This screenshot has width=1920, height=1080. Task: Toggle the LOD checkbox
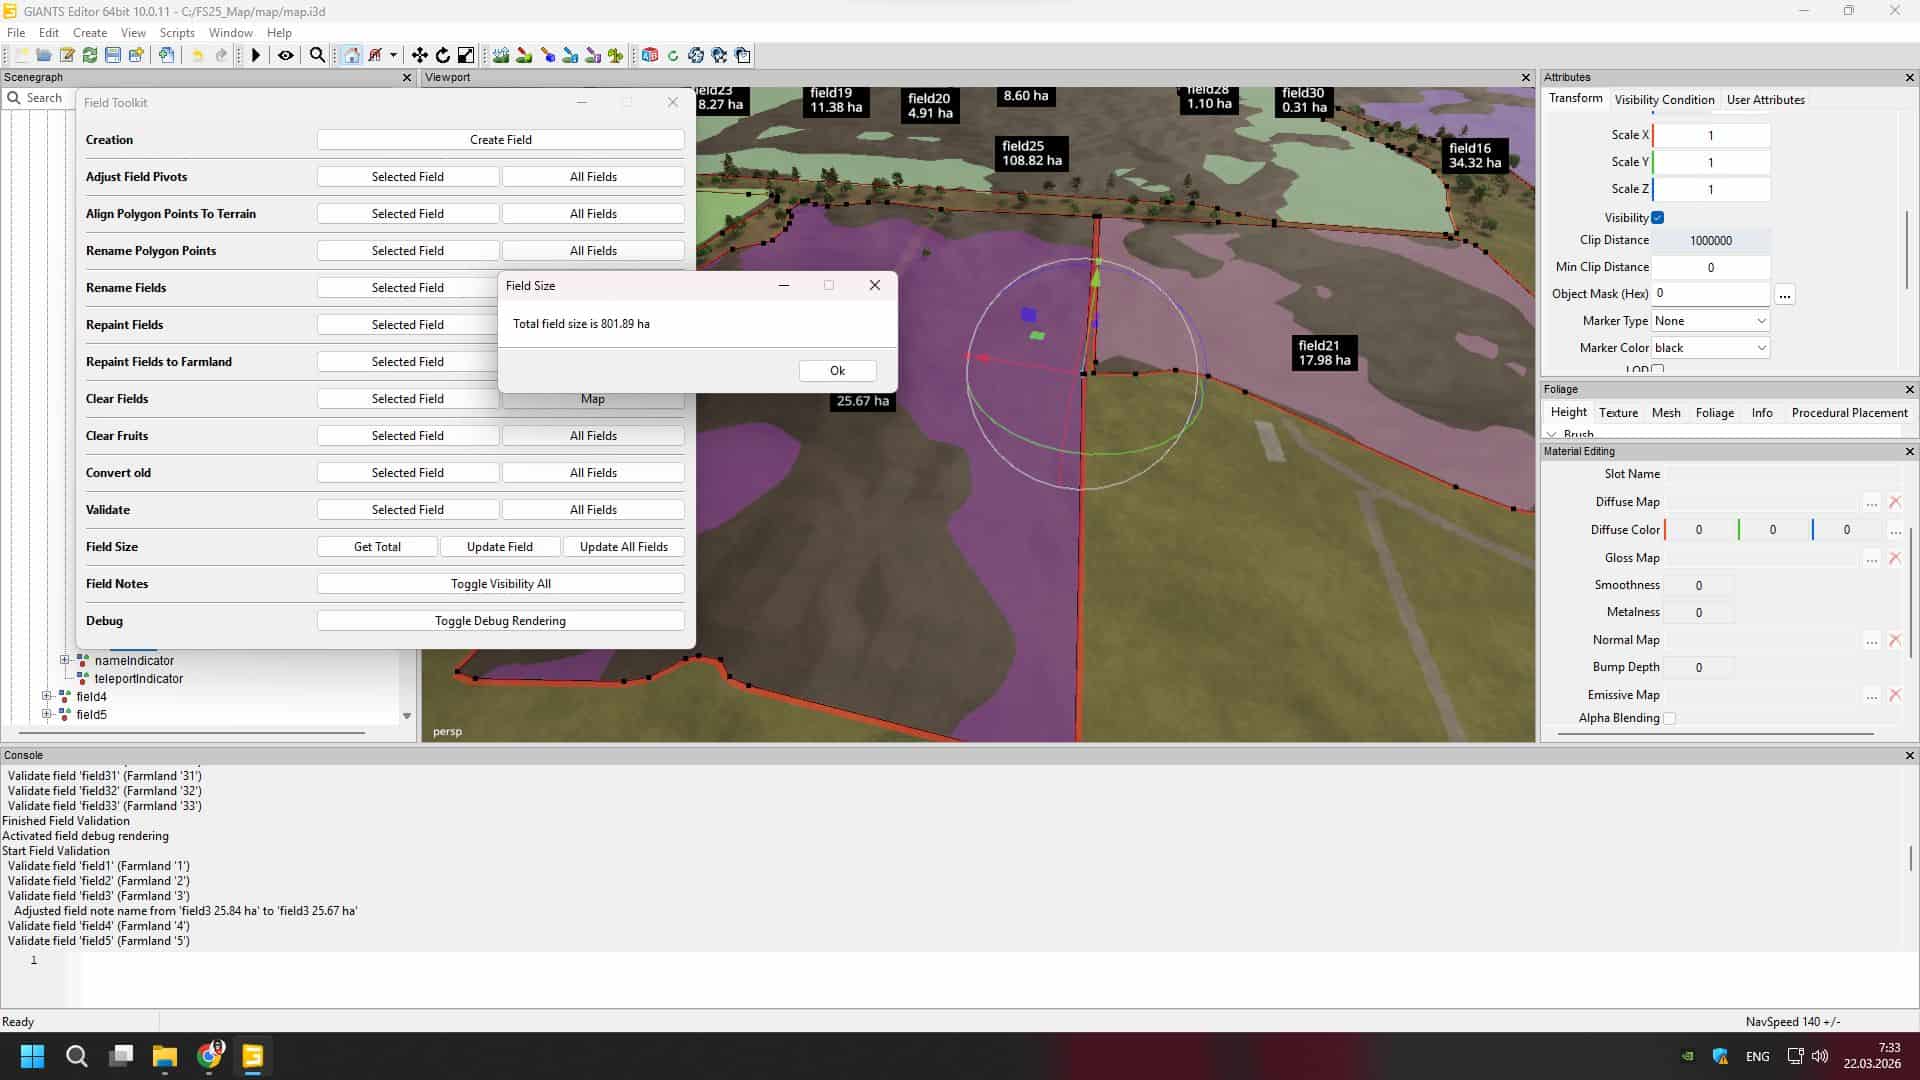tap(1658, 369)
